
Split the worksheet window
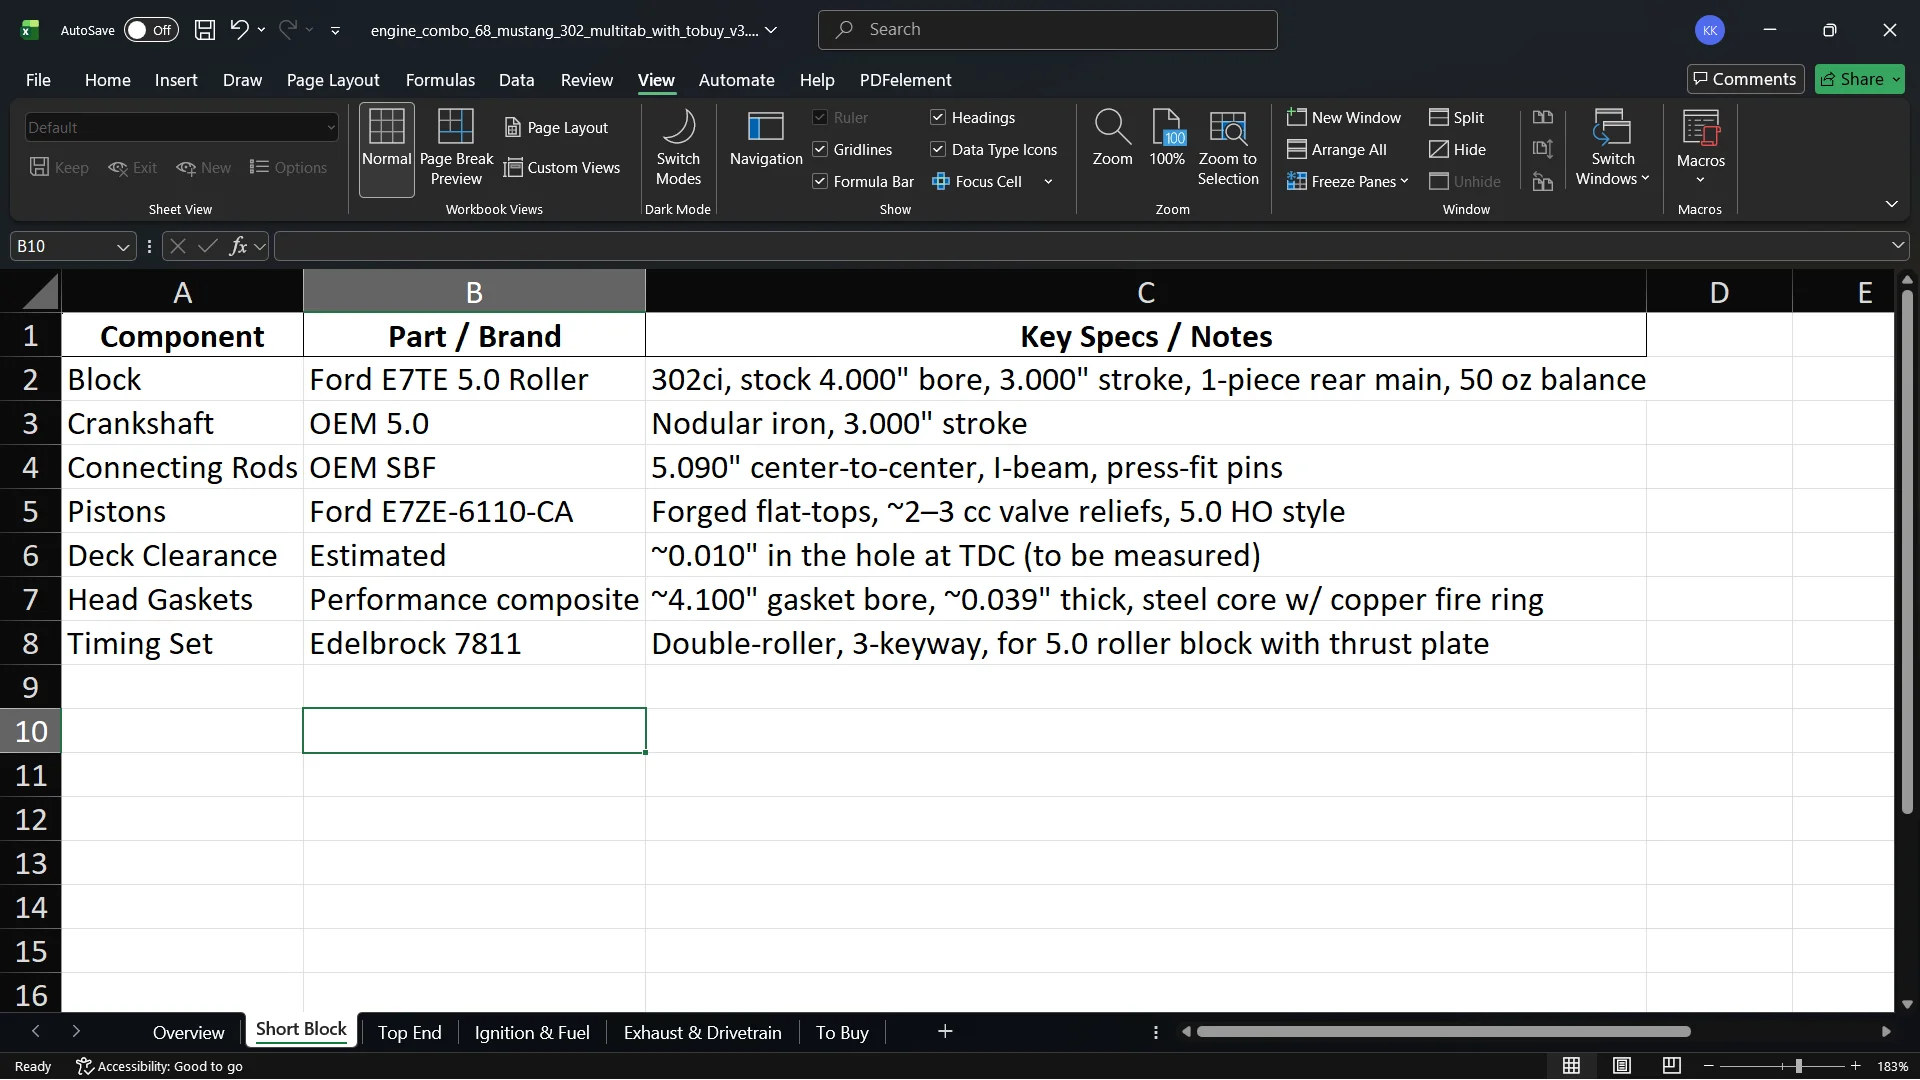pos(1456,118)
